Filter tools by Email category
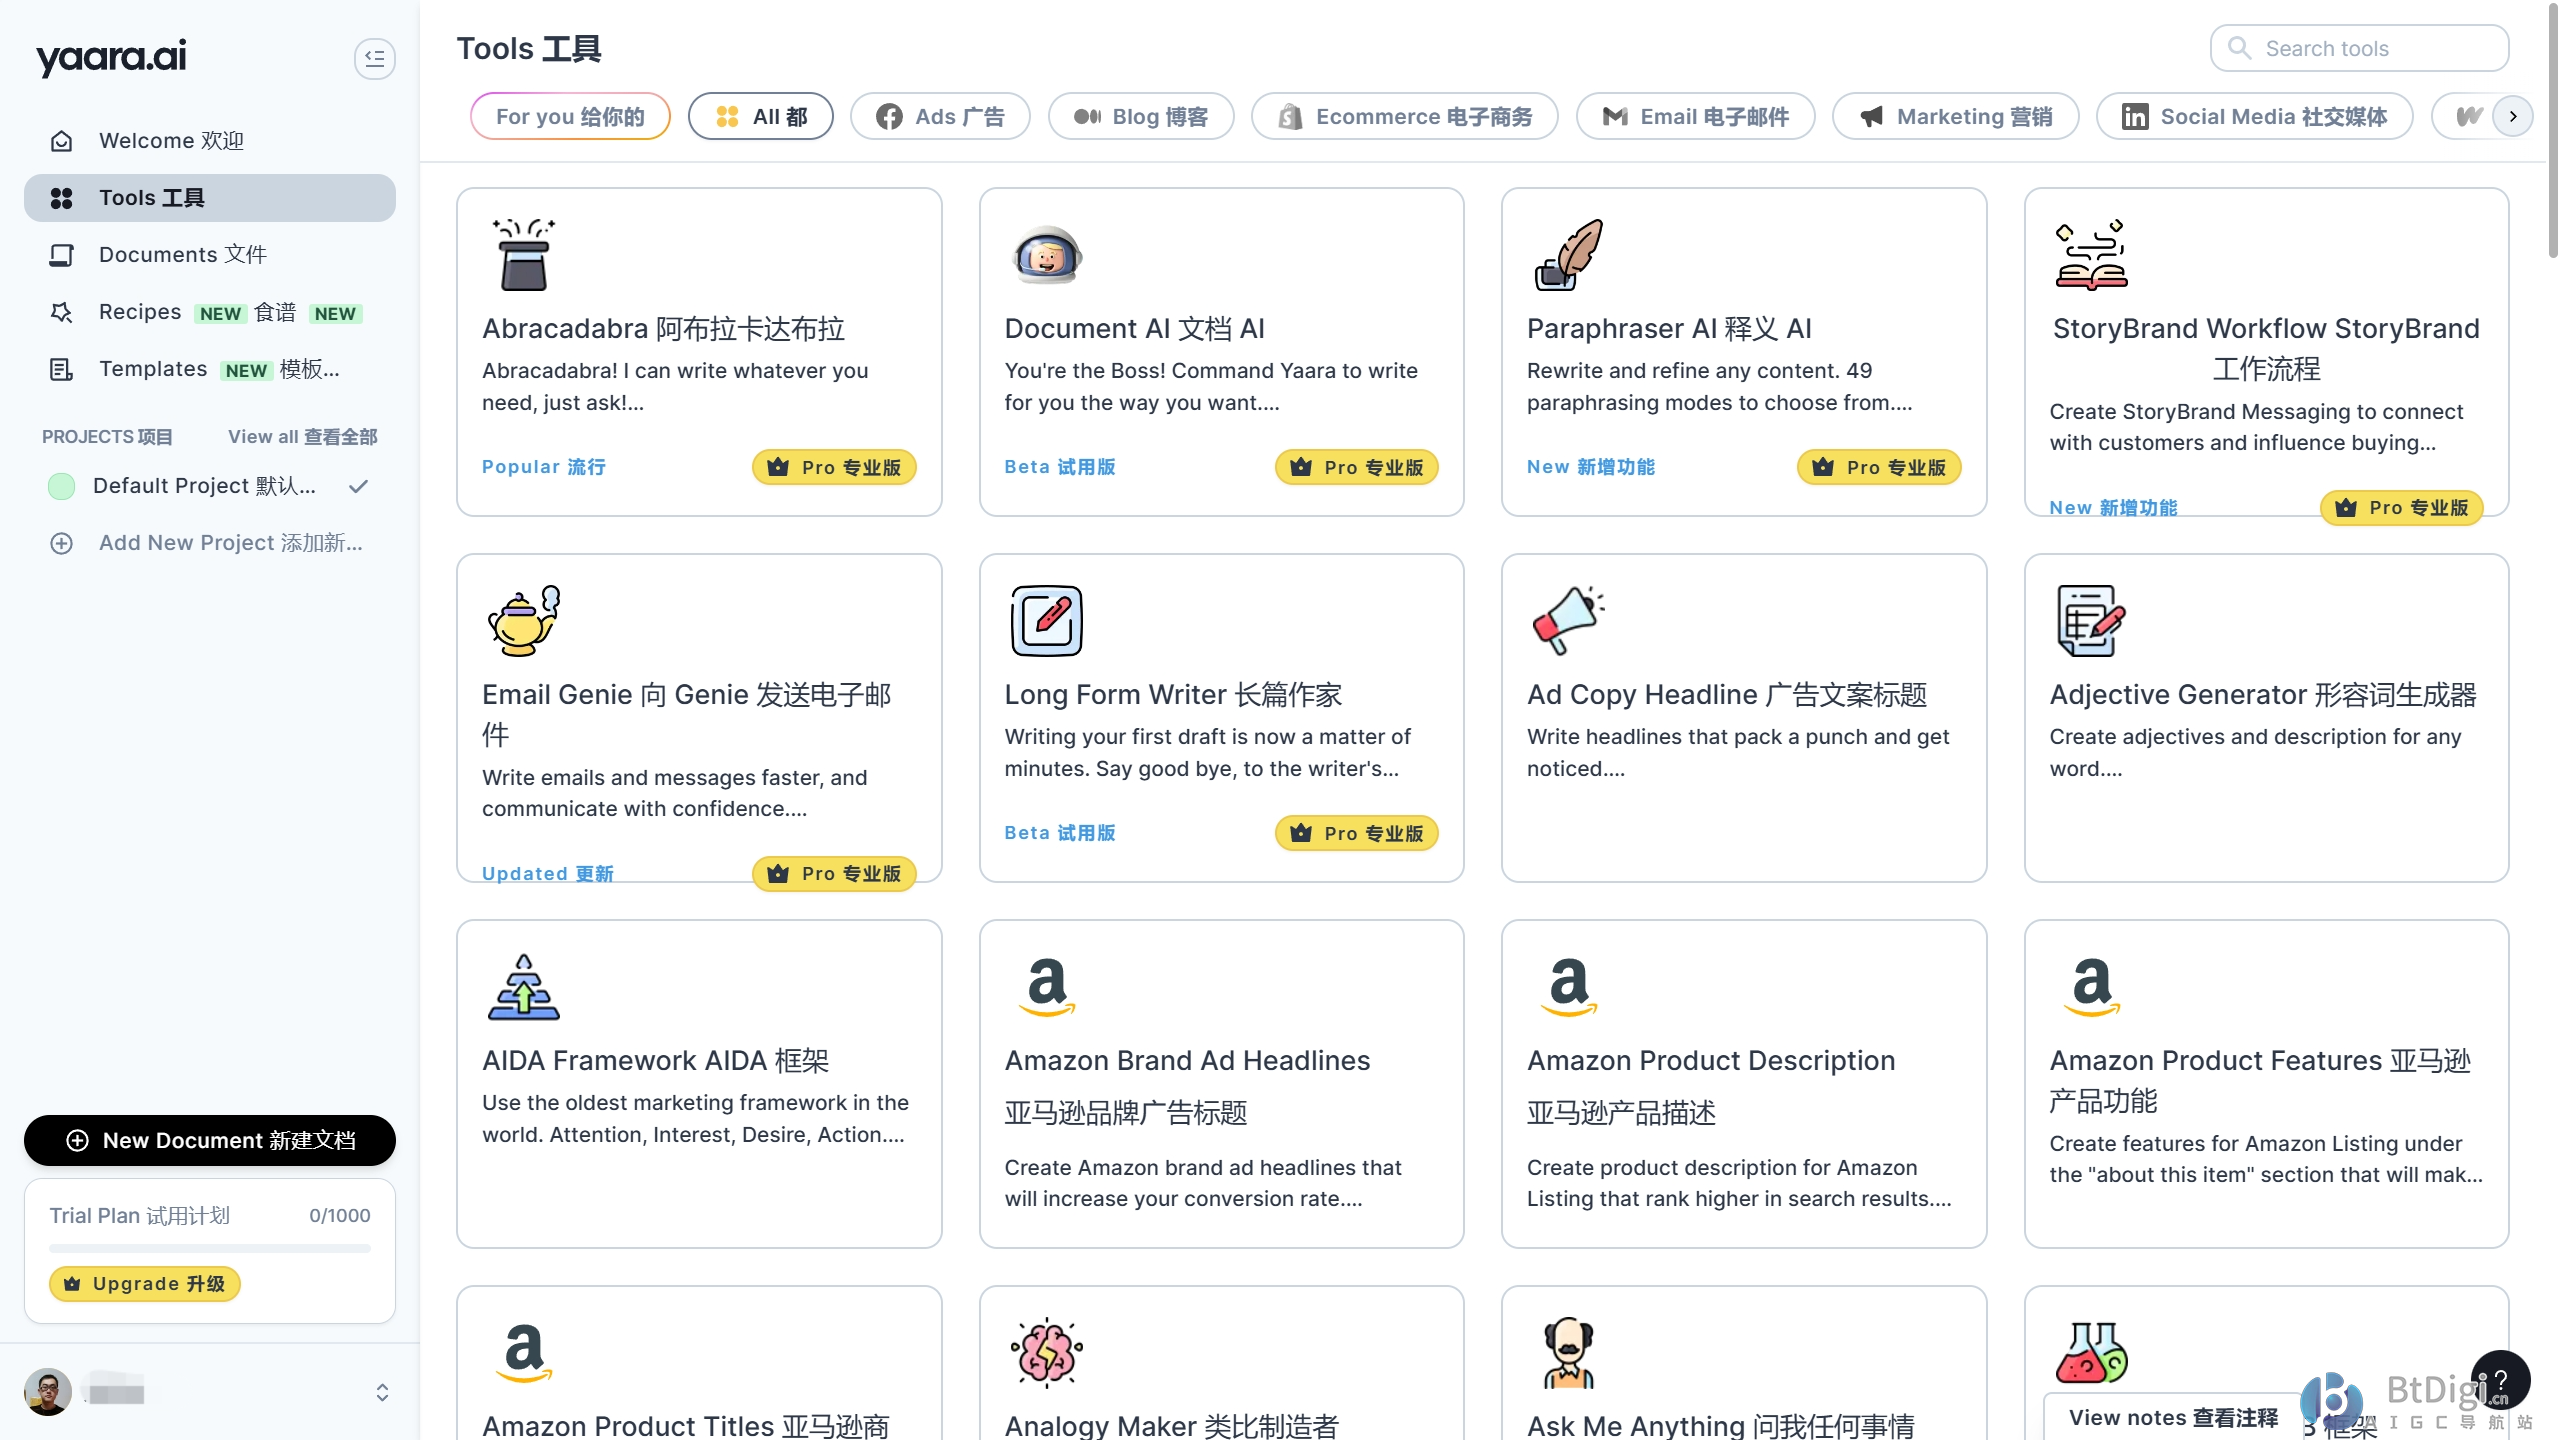Viewport: 2560px width, 1440px height. [1696, 116]
